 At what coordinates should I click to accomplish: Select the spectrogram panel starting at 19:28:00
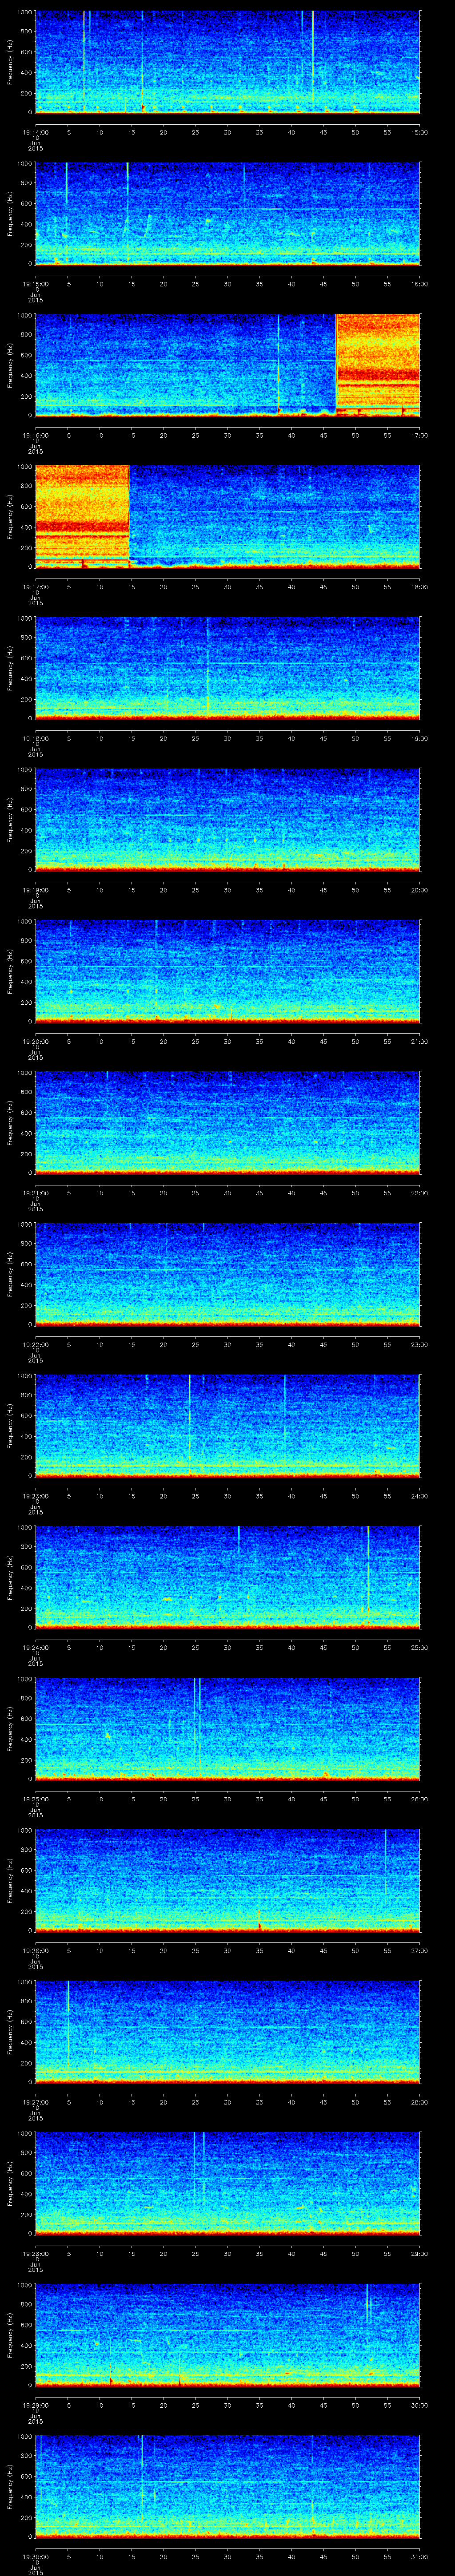pos(227,2184)
